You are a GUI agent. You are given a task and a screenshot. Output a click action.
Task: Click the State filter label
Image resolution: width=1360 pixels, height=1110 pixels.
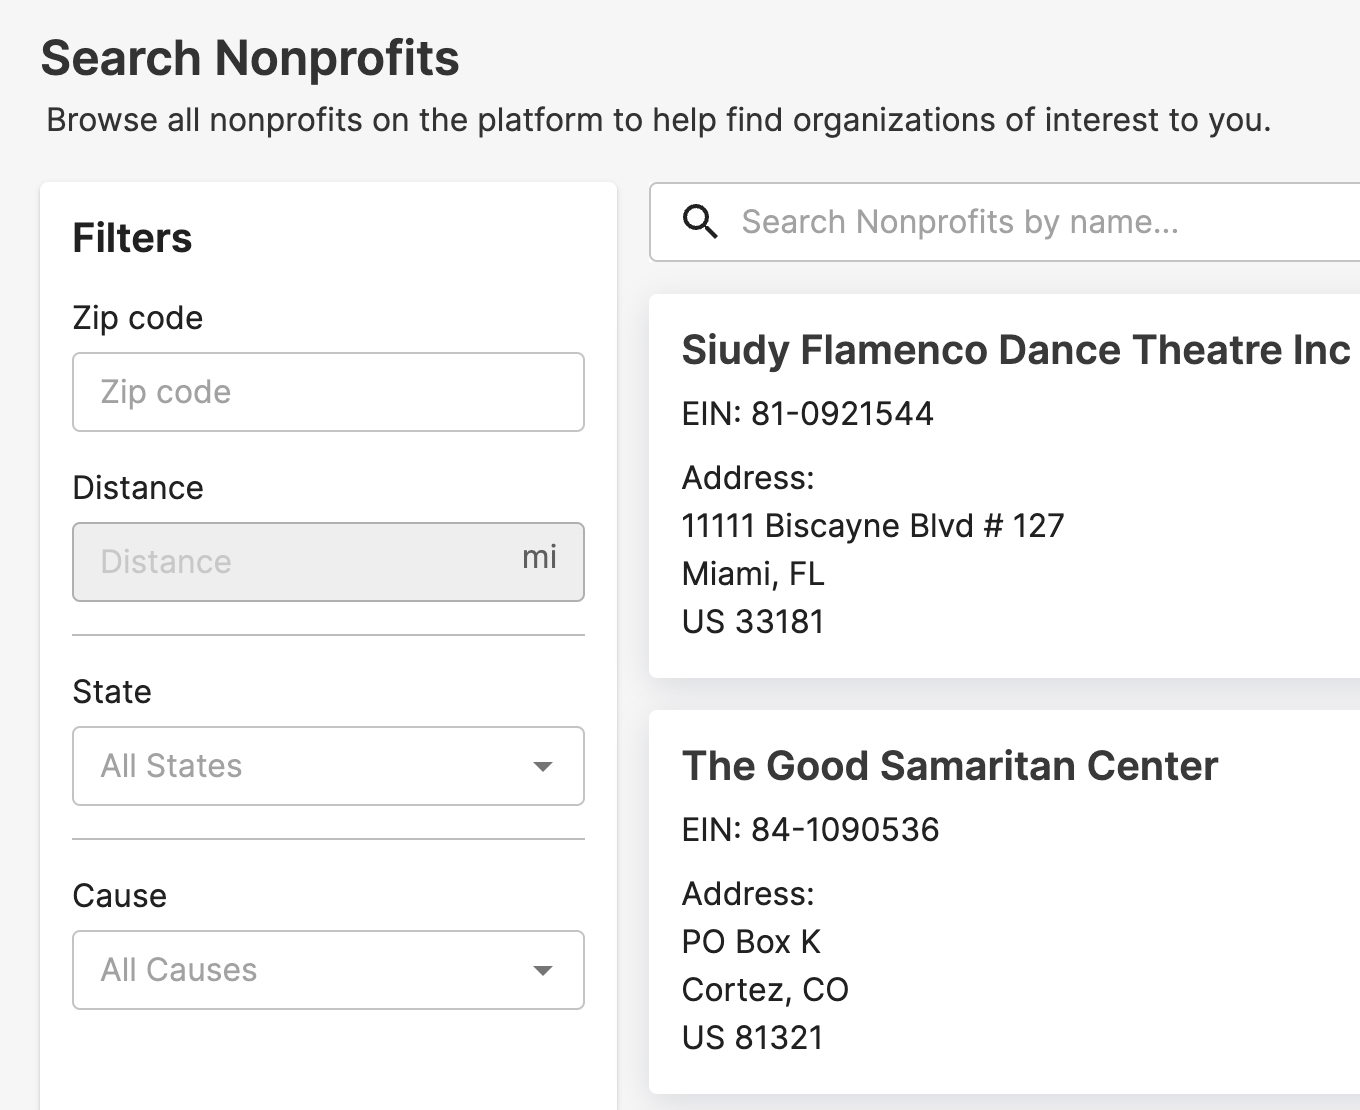click(x=112, y=692)
